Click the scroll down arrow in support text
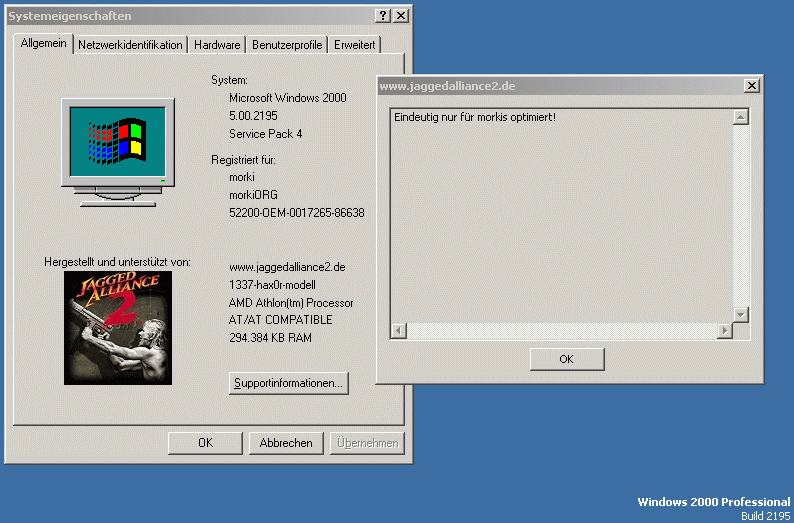The width and height of the screenshot is (794, 523). 741,314
